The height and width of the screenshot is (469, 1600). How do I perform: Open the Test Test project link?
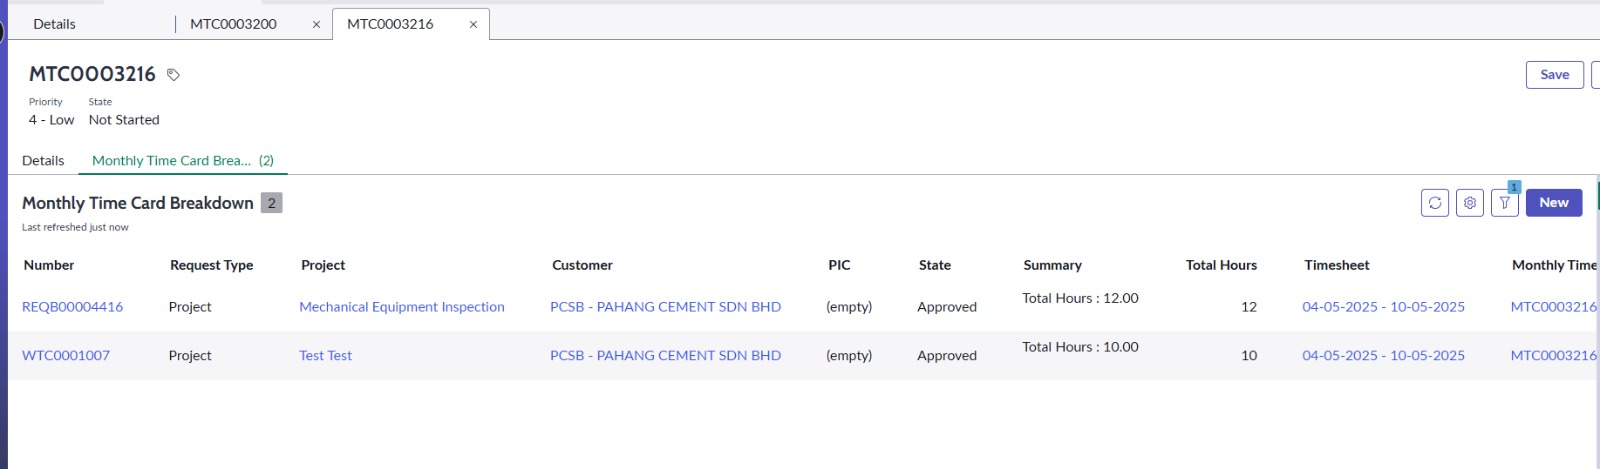coord(325,355)
